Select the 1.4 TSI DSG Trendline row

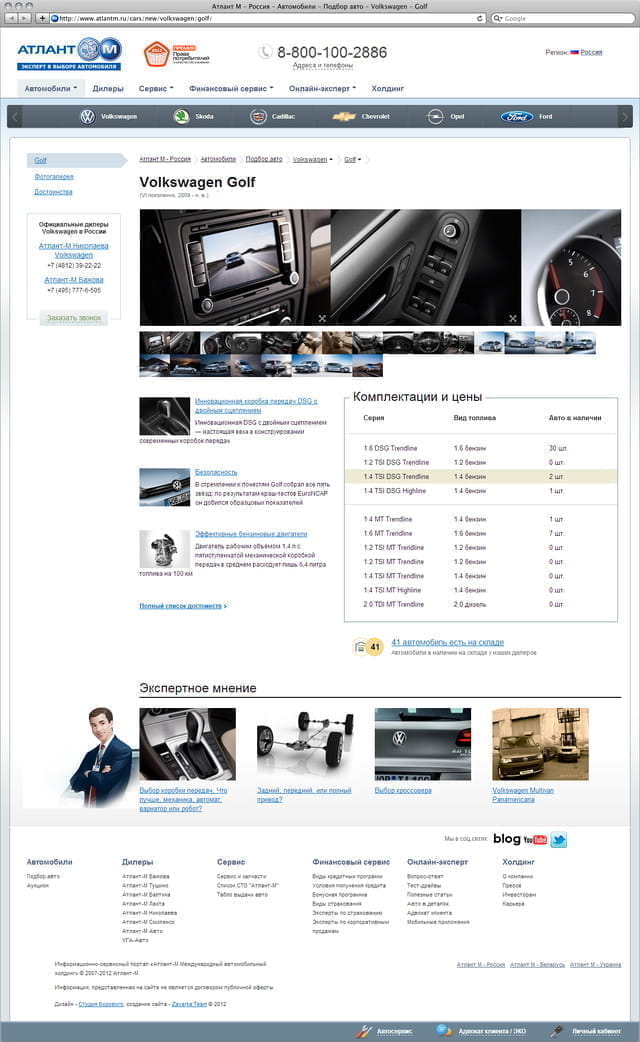click(480, 476)
